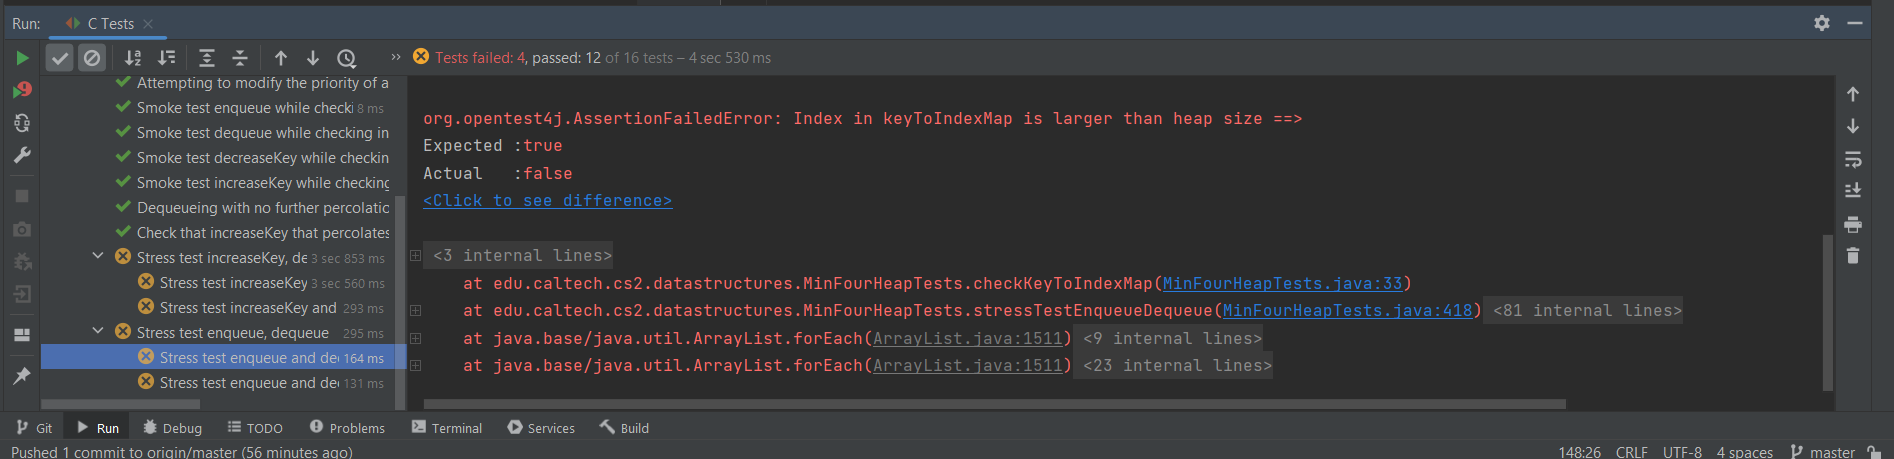Expand the '<3 internal lines>' fold
1894x459 pixels.
tap(415, 256)
